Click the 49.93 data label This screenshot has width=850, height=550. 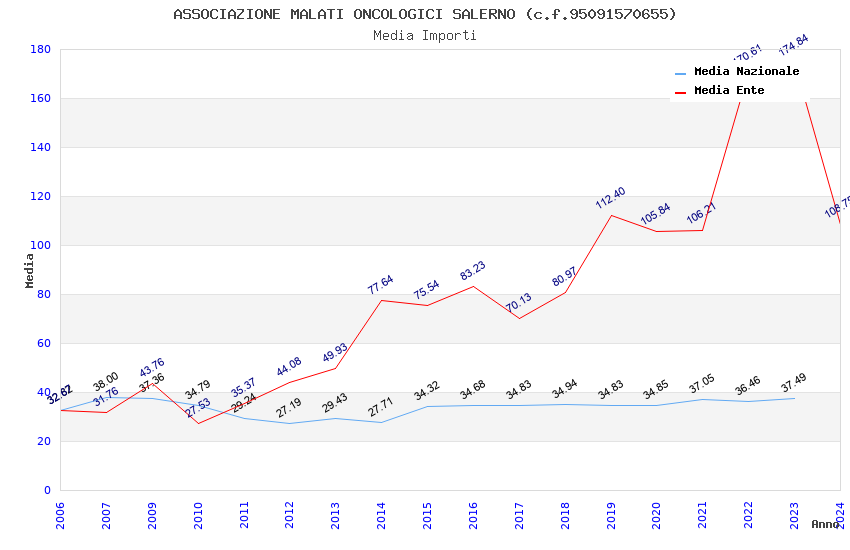335,353
